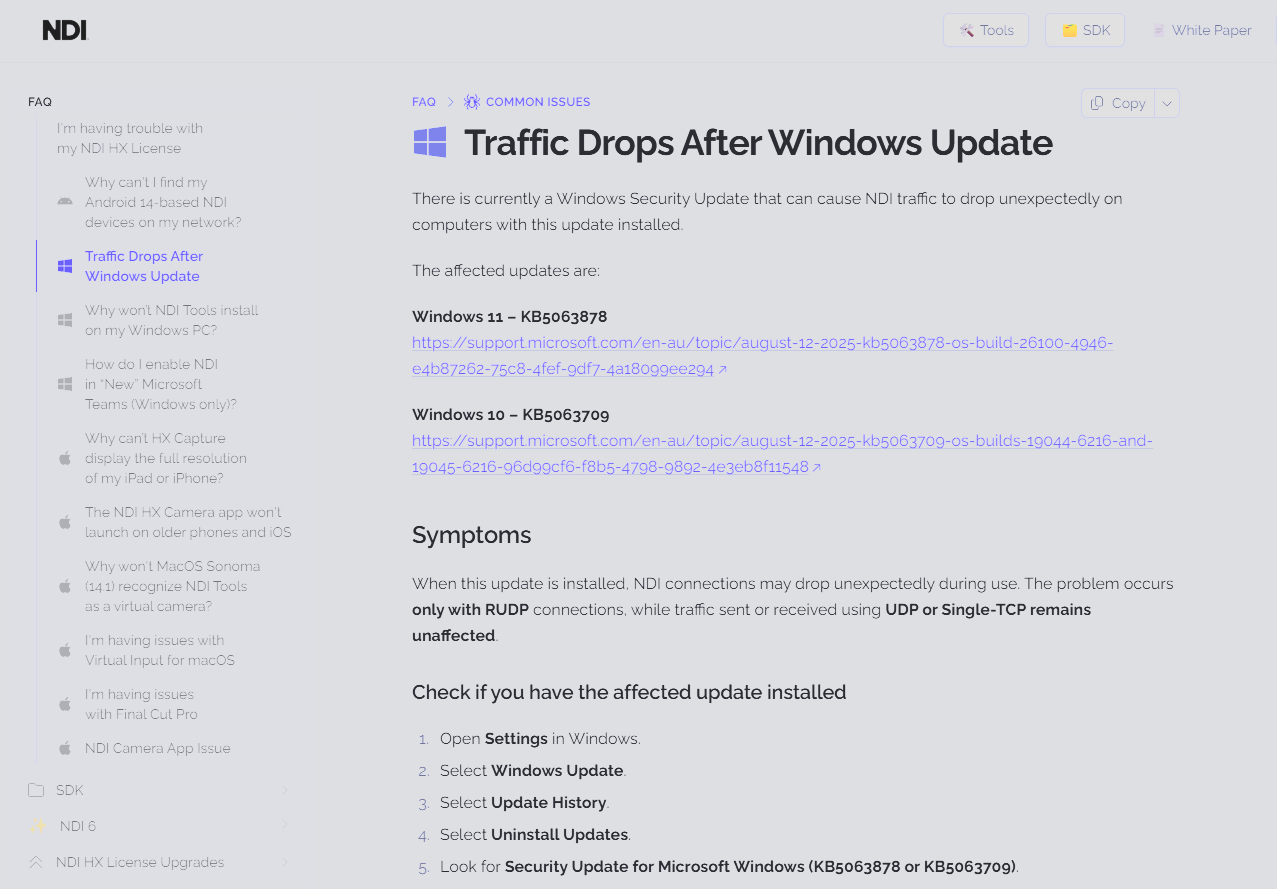Click the FAQ sidebar heading
This screenshot has width=1277, height=889.
pyautogui.click(x=40, y=102)
